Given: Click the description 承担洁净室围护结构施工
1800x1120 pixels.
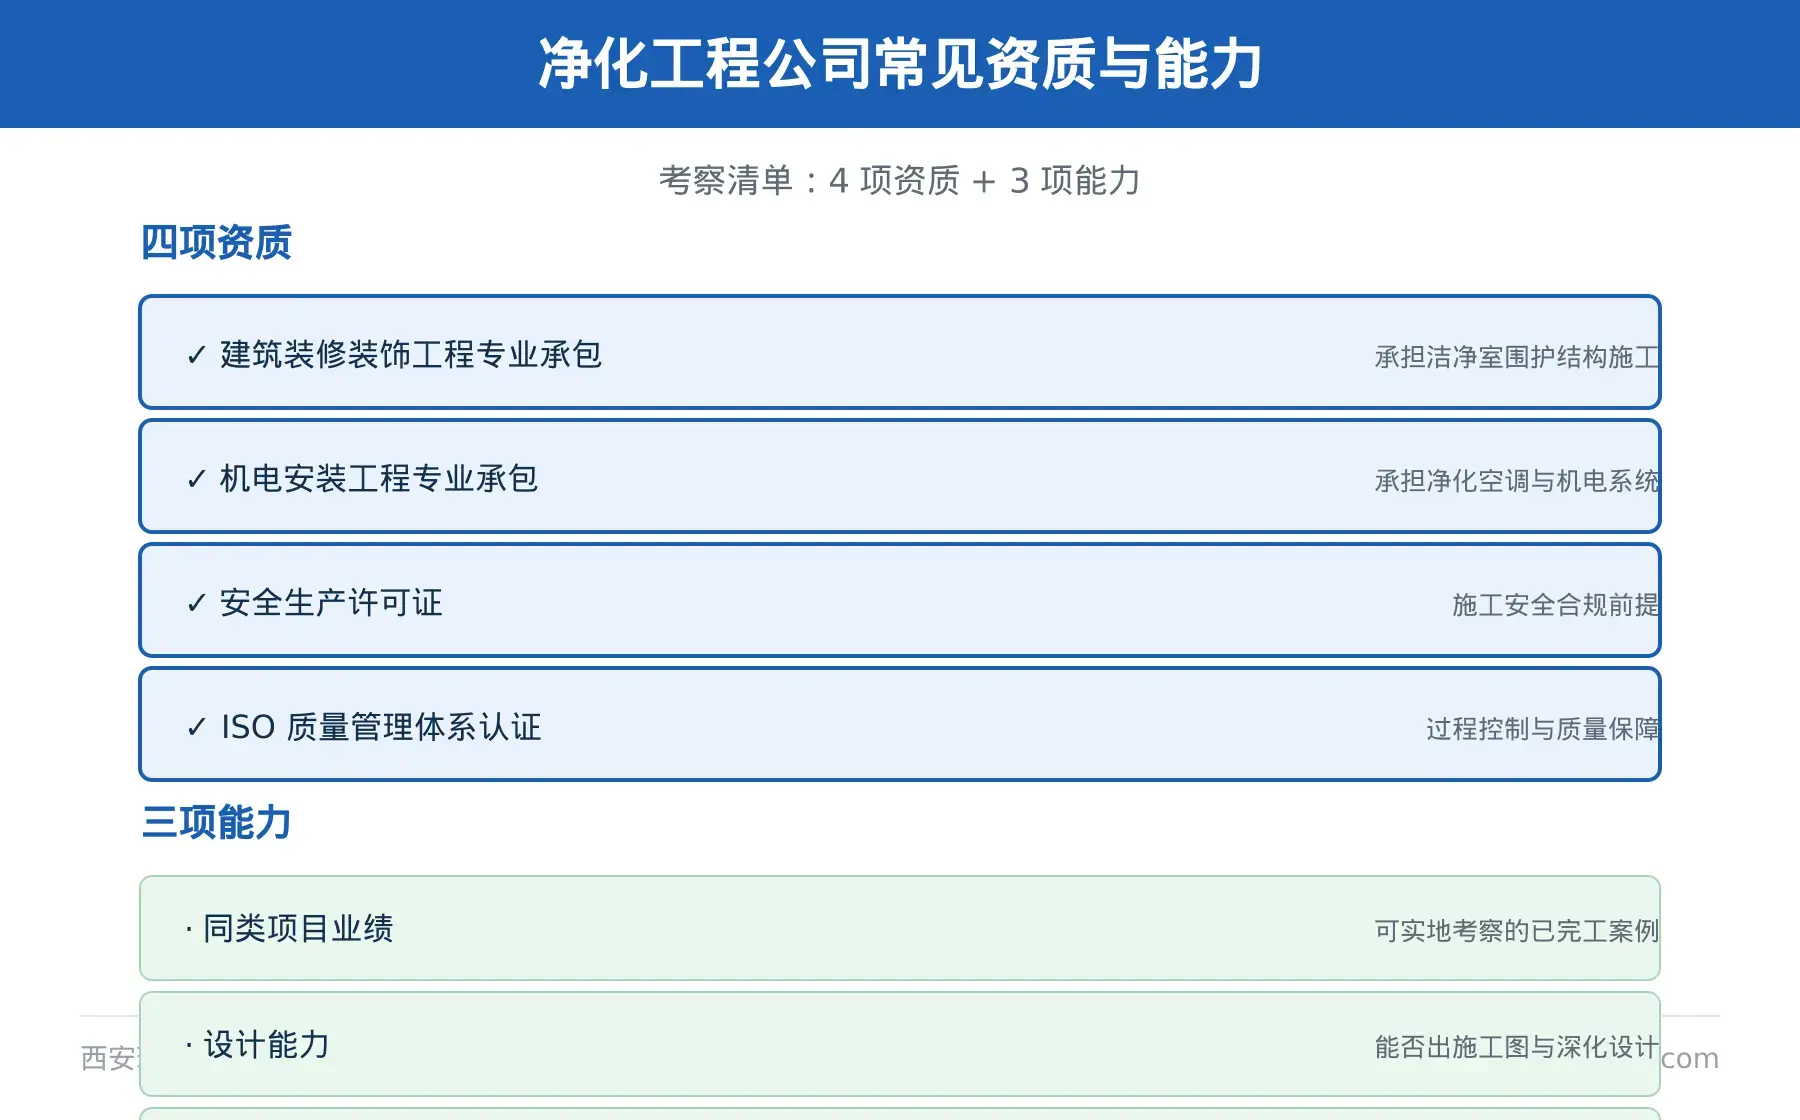Looking at the screenshot, I should pyautogui.click(x=1517, y=357).
